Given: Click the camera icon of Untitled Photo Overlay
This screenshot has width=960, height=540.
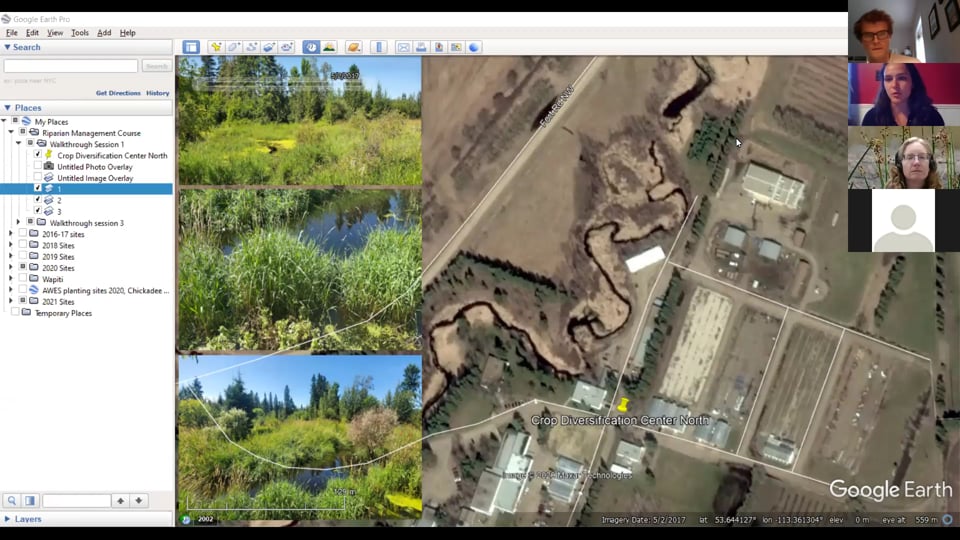Looking at the screenshot, I should (49, 167).
